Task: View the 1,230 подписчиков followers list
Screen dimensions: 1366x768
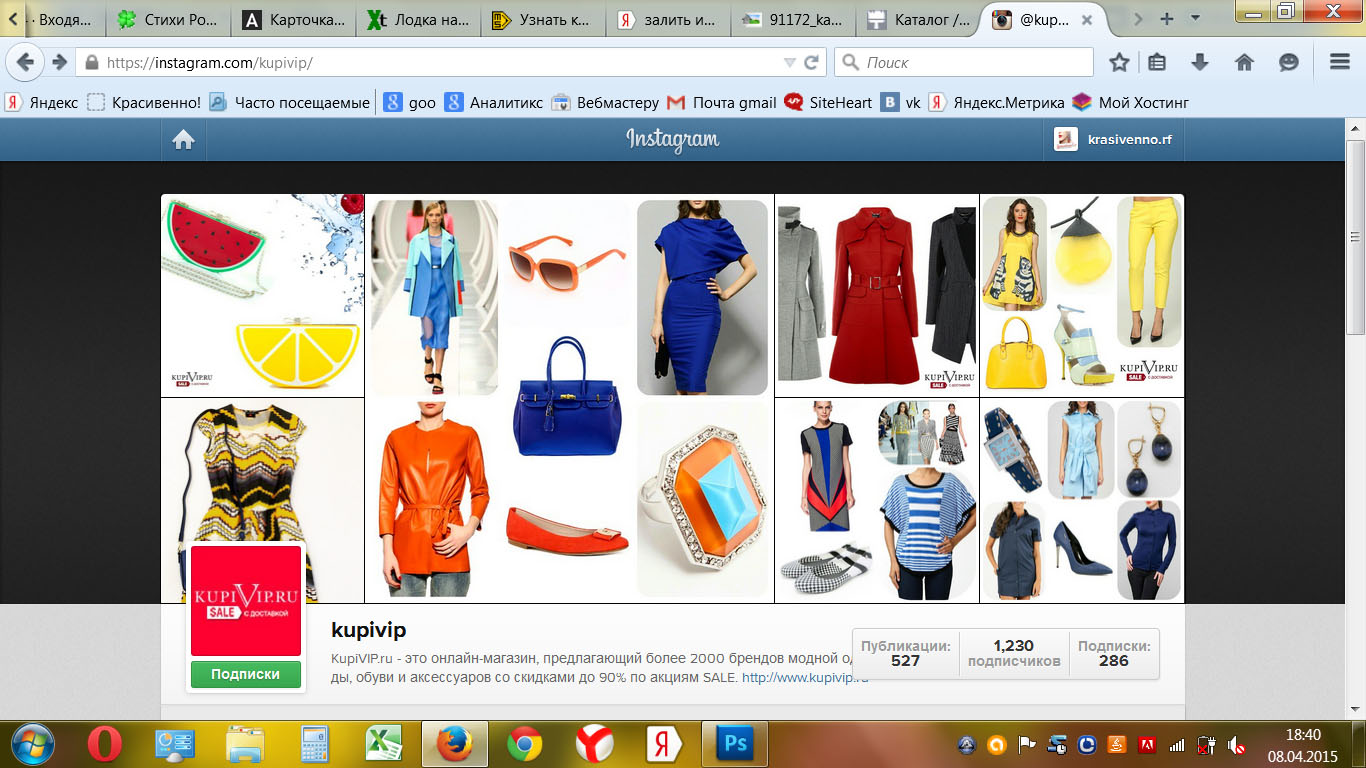Action: [x=1014, y=654]
